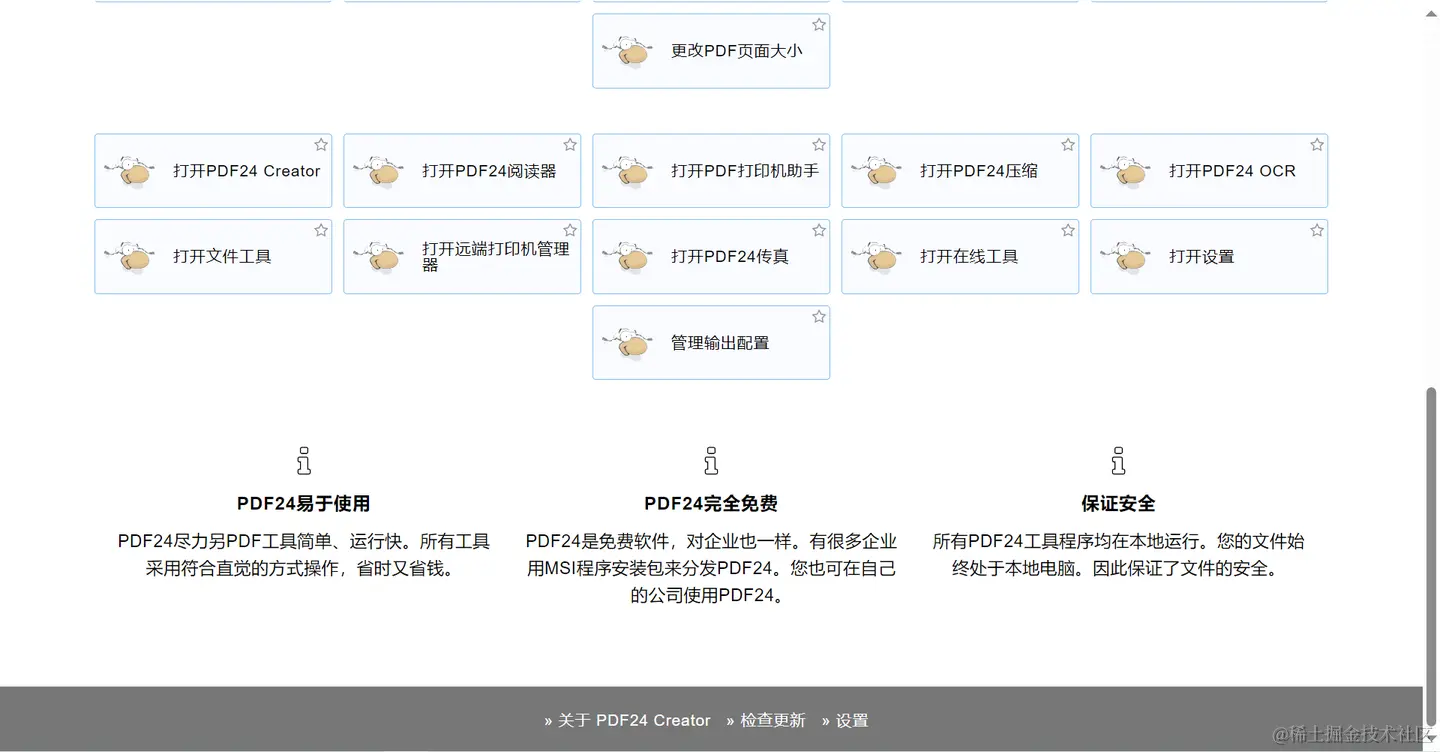Screen dimensions: 1440x752
Task: Launch 打开PDF24 Creator
Action: pos(213,171)
